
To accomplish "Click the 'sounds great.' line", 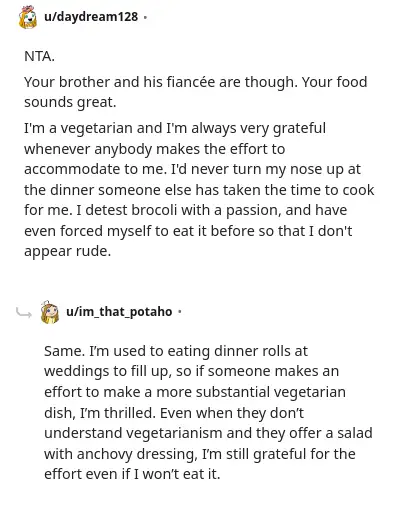I will pos(70,102).
